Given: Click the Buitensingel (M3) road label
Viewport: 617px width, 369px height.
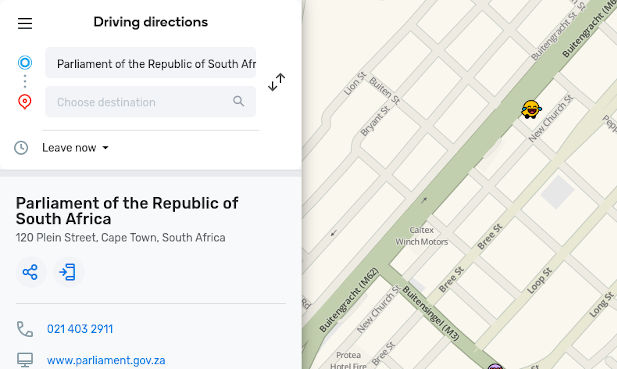Looking at the screenshot, I should click(x=431, y=313).
